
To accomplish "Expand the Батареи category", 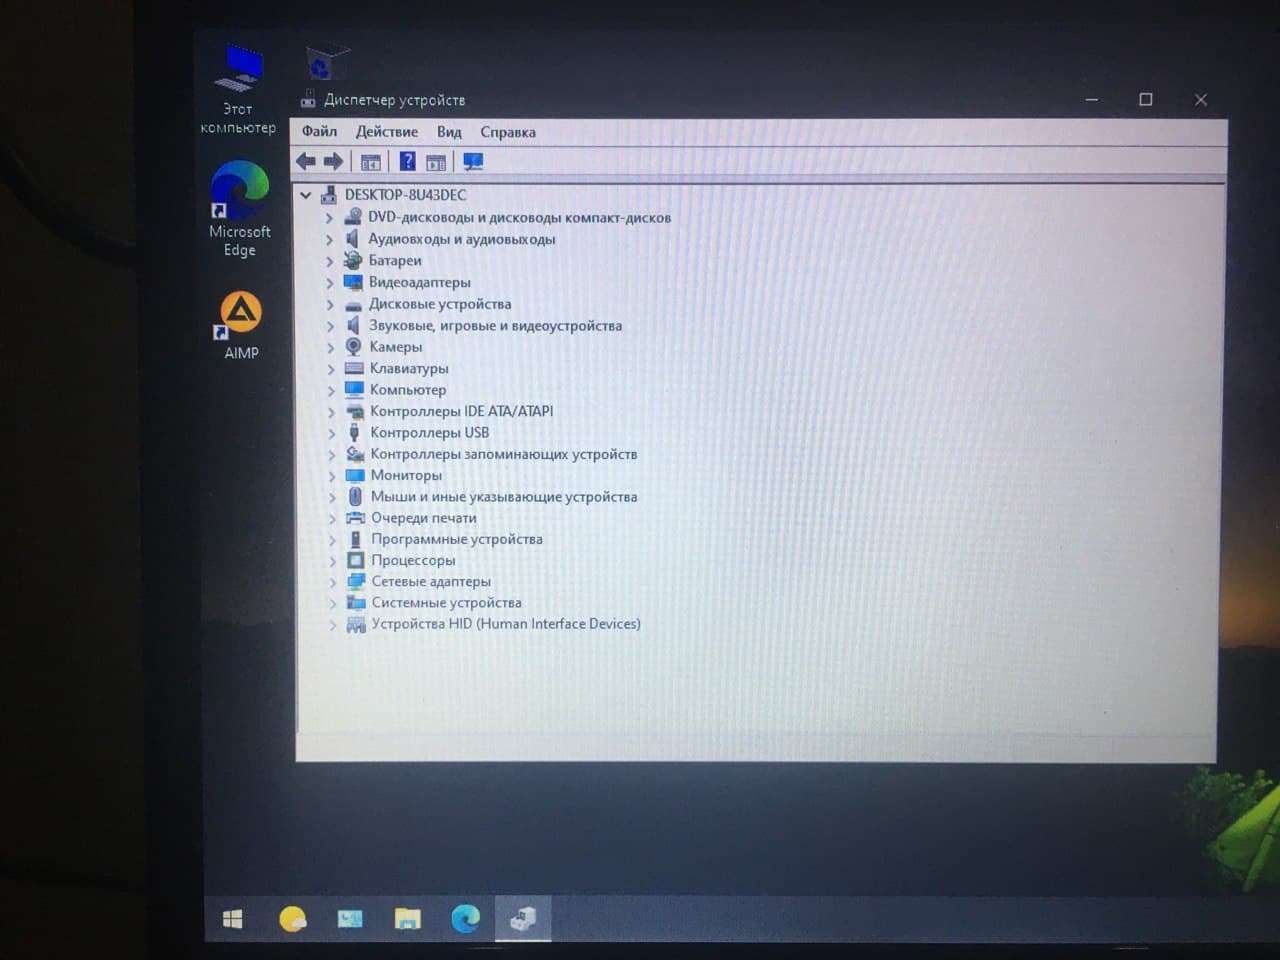I will pos(329,260).
